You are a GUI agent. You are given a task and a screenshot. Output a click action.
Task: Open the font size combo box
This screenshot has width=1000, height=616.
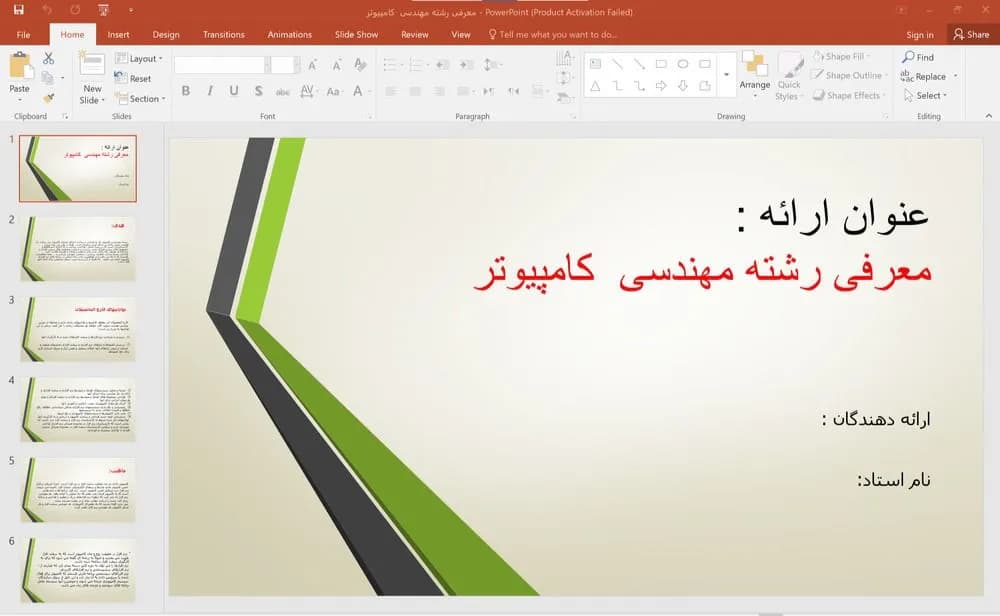tap(284, 64)
